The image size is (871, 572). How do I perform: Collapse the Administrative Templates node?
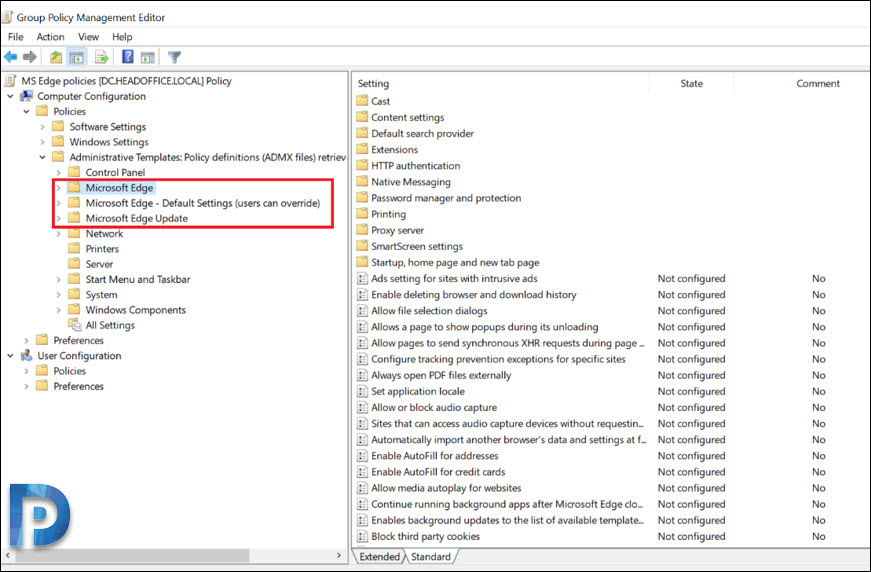click(43, 157)
